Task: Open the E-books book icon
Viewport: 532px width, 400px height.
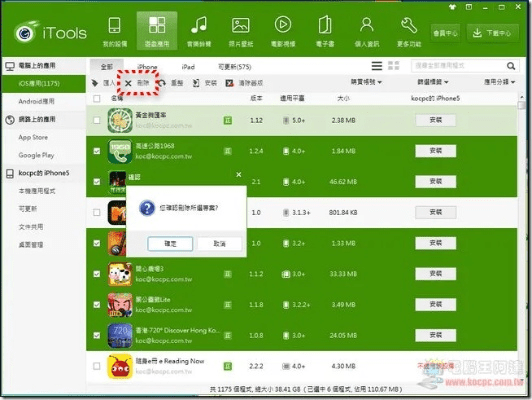Action: [x=325, y=25]
